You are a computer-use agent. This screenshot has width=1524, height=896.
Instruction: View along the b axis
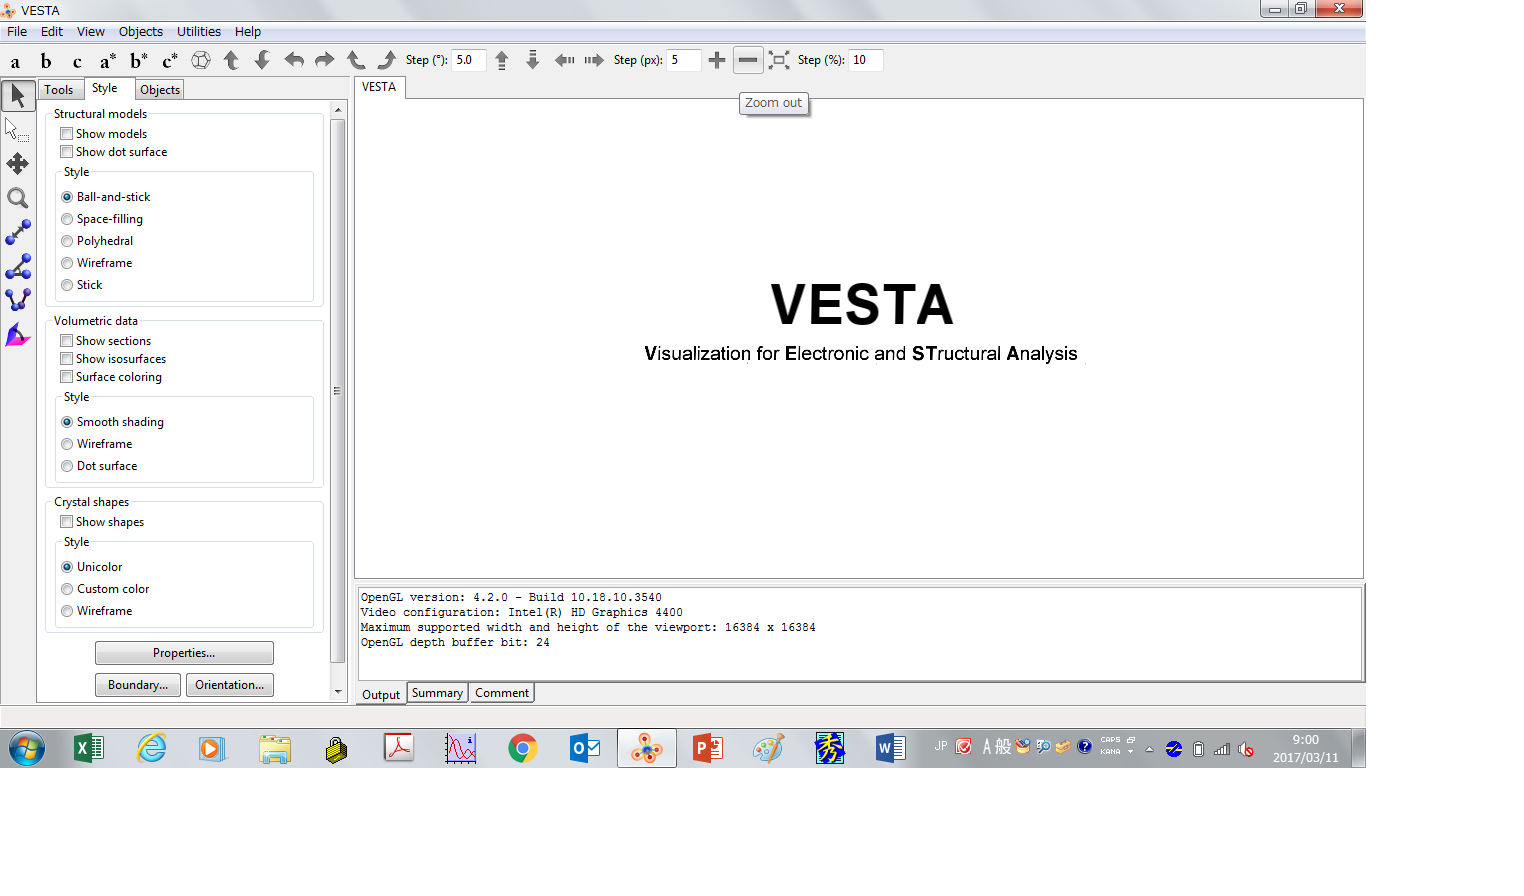(46, 61)
